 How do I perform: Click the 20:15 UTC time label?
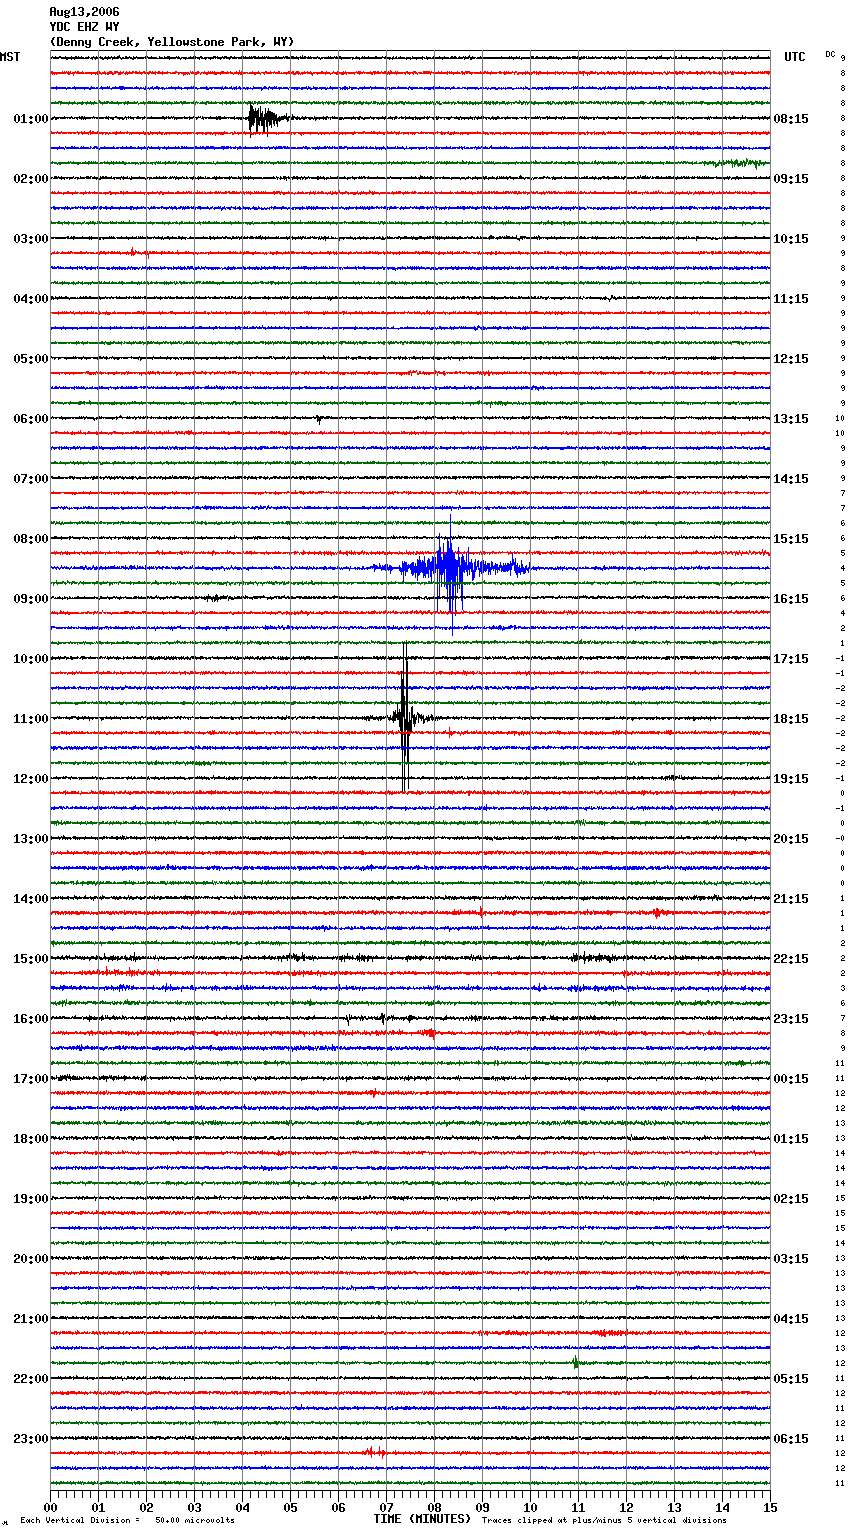791,839
